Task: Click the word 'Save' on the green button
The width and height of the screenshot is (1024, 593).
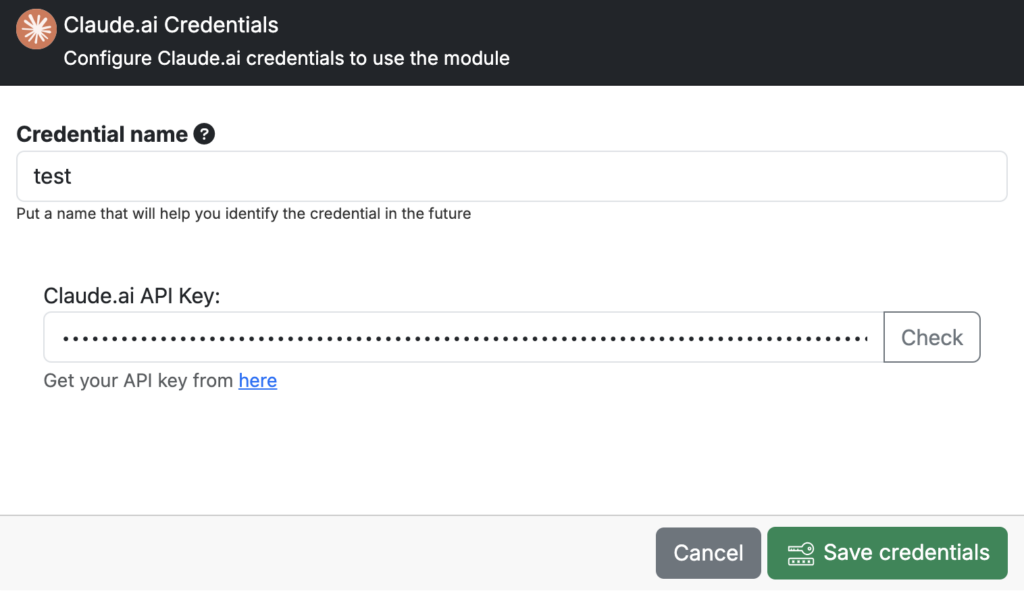Action: (848, 553)
